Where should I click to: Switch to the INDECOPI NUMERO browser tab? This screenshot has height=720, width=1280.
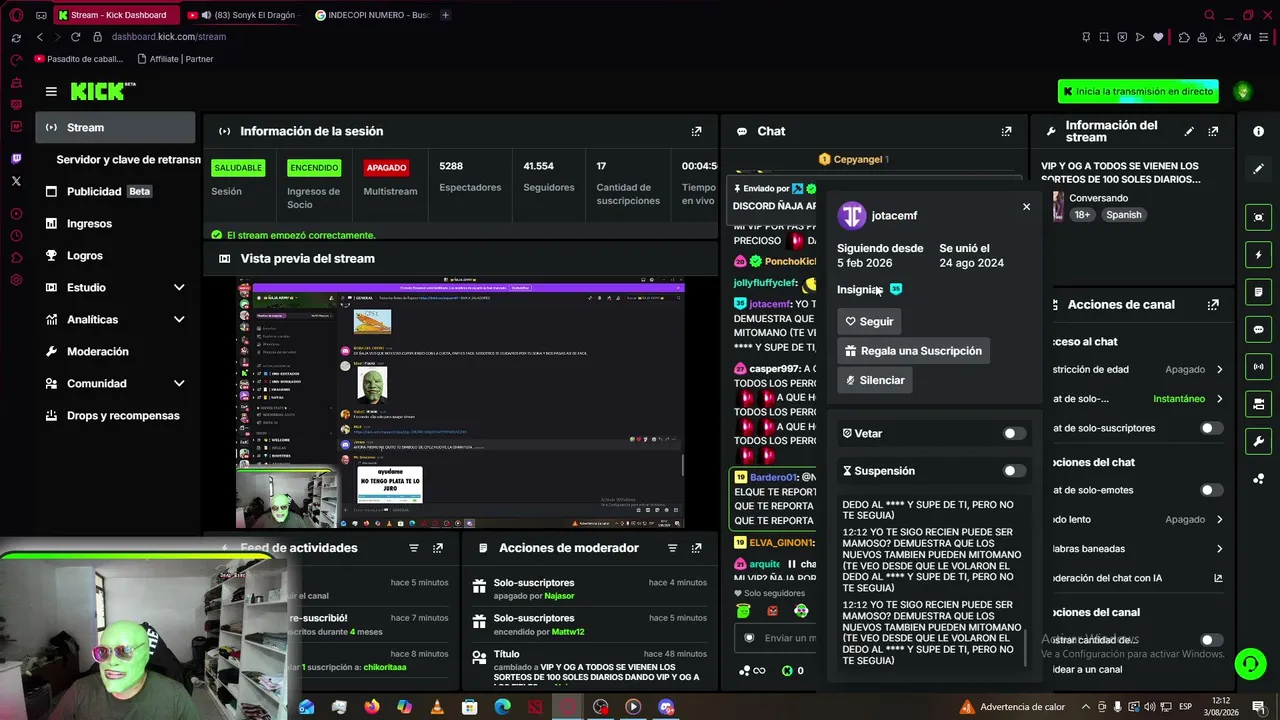pos(373,15)
